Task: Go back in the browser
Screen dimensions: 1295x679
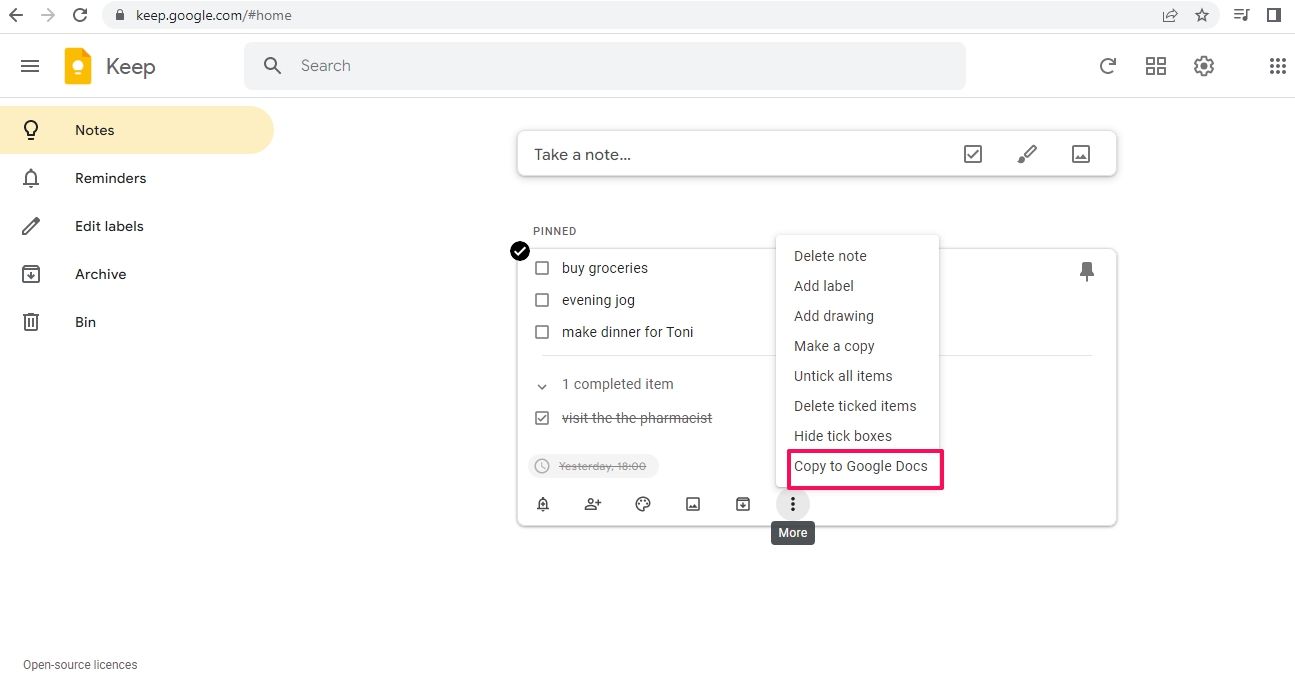Action: 16,15
